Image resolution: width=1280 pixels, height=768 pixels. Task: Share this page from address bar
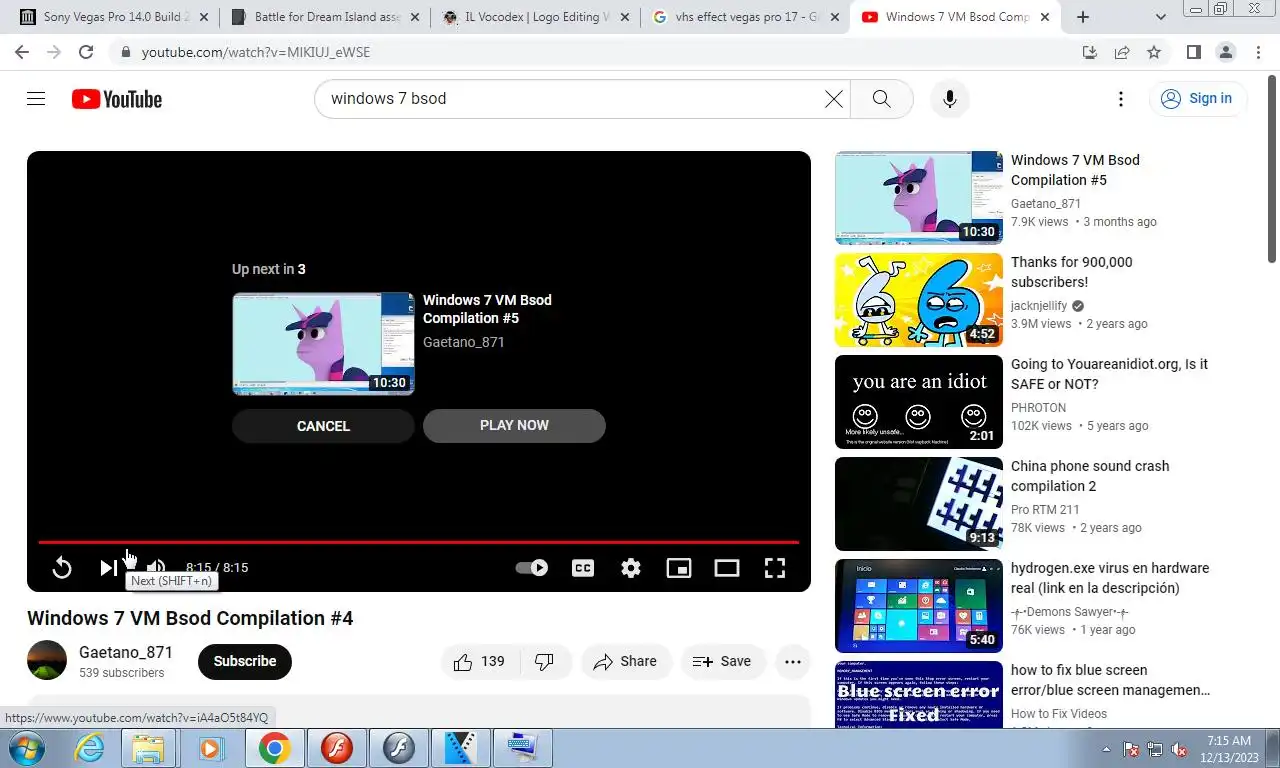point(1122,52)
